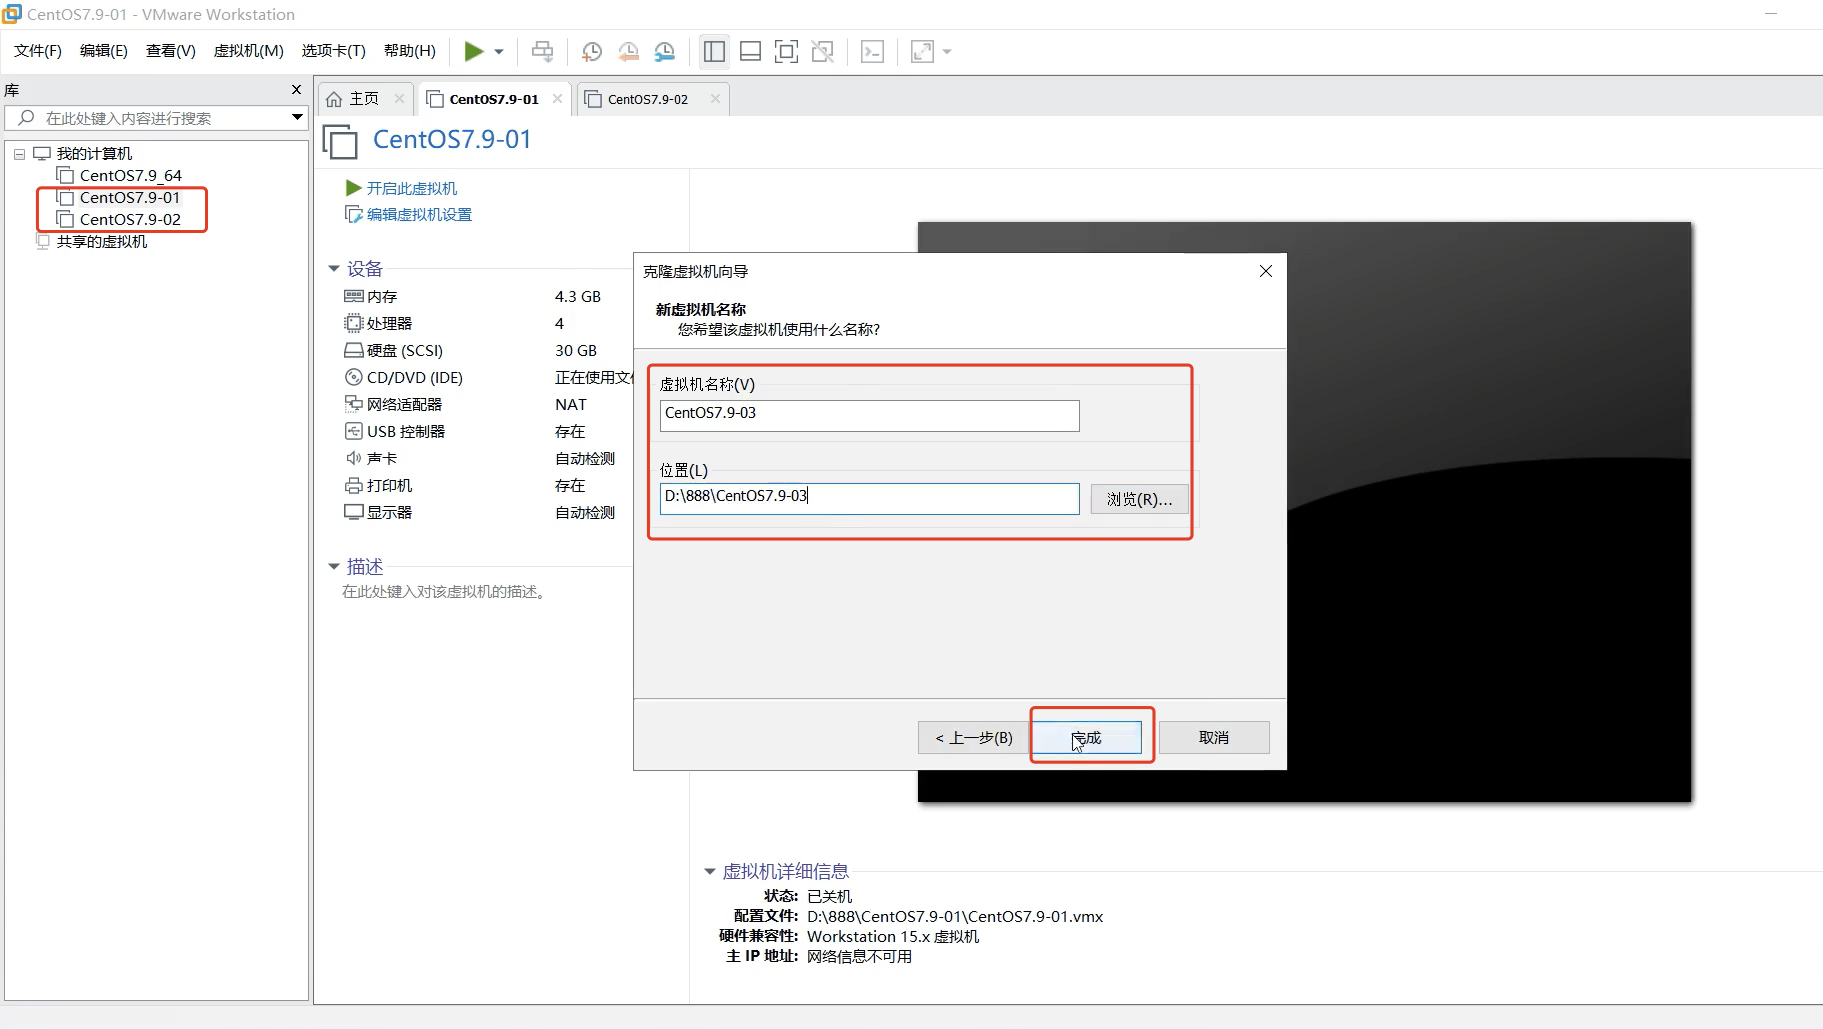
Task: Open the library search dropdown arrow
Action: pos(297,118)
